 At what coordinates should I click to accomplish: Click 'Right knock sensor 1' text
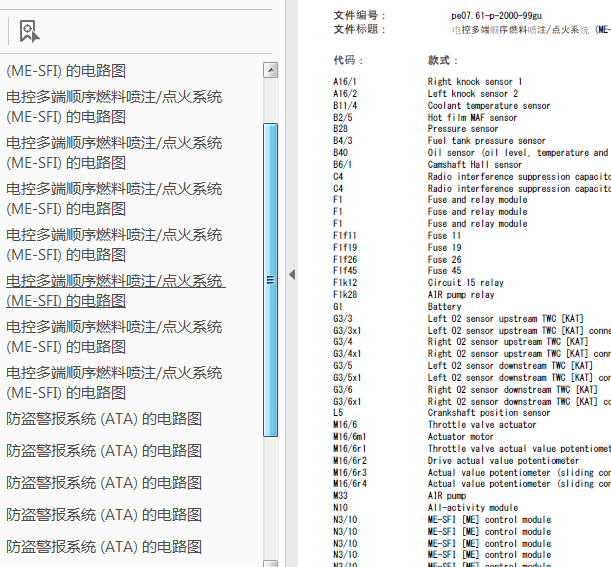click(x=475, y=82)
